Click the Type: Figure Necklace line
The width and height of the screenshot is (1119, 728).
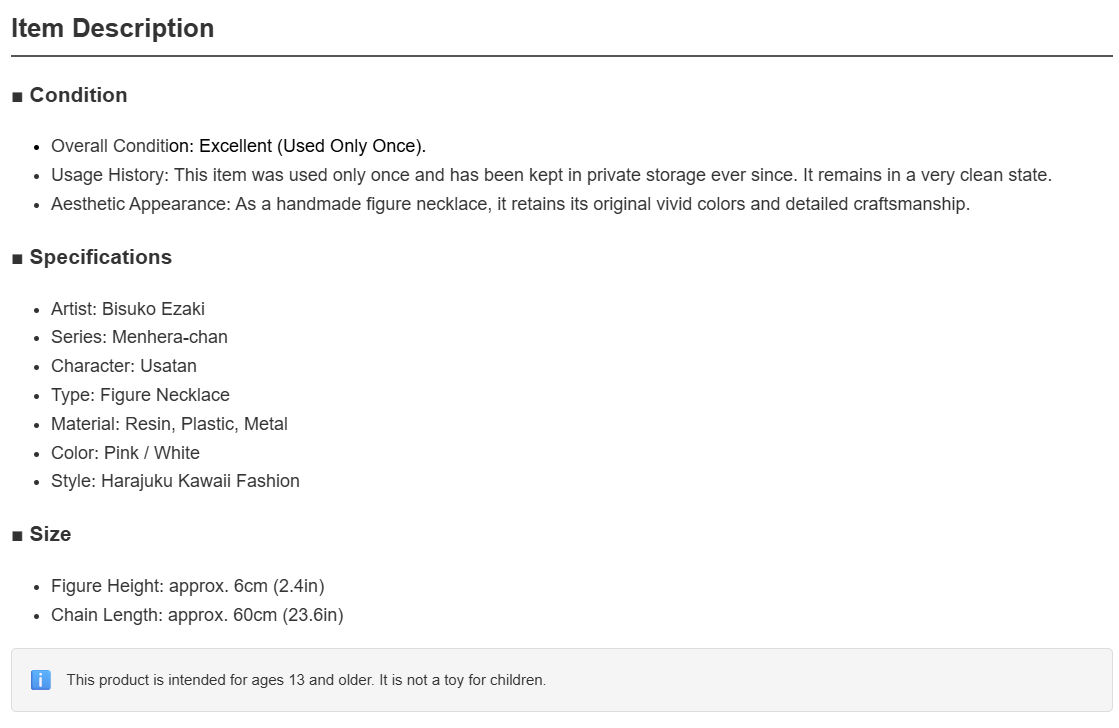(141, 395)
